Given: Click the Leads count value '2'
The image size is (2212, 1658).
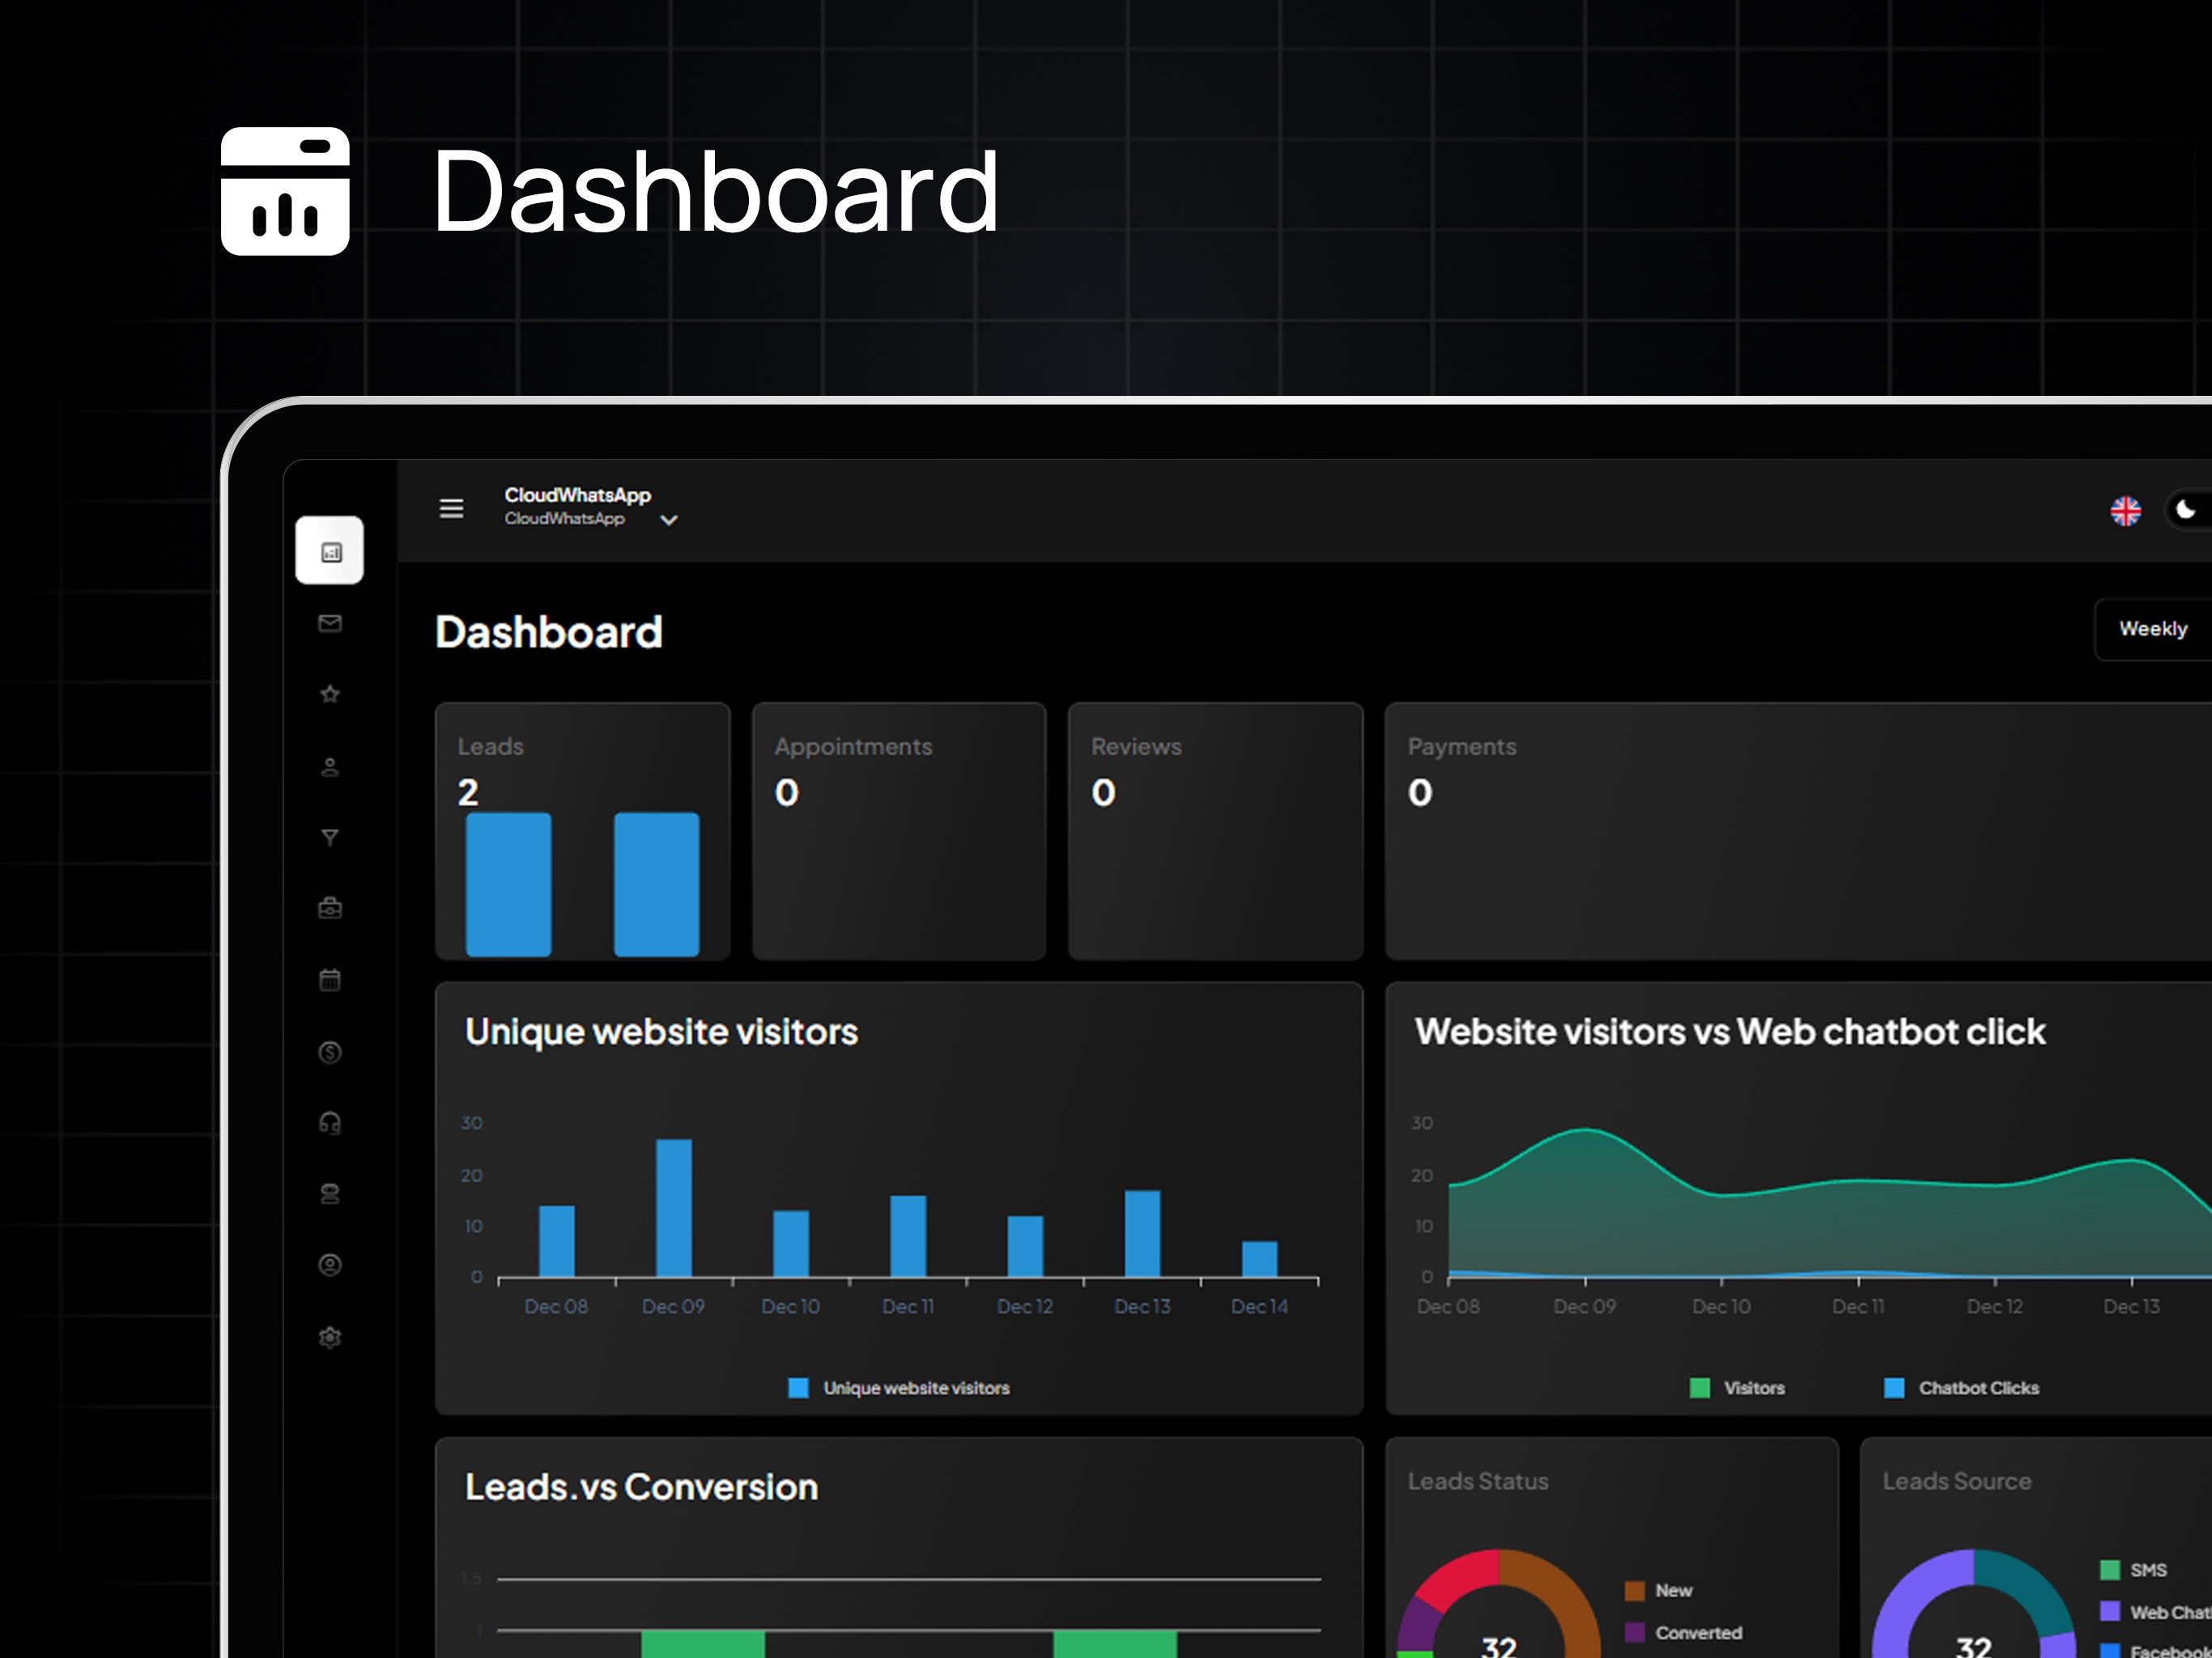Looking at the screenshot, I should [468, 793].
